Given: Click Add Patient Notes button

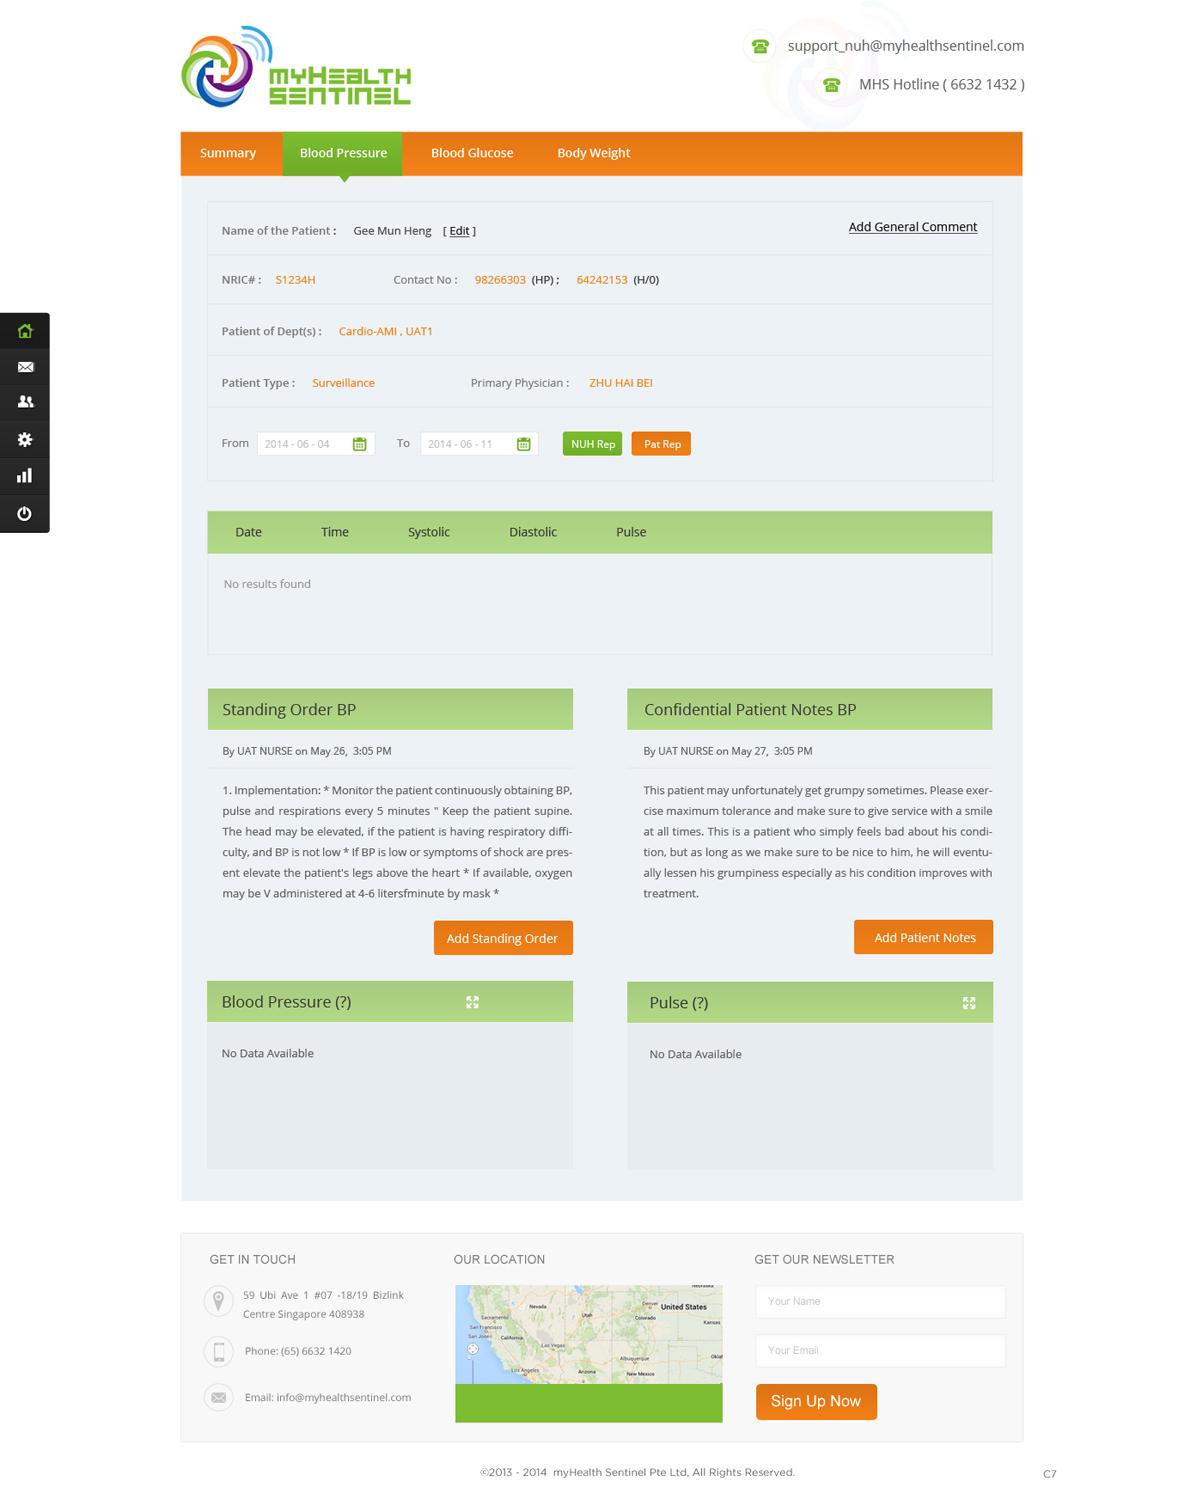Looking at the screenshot, I should [x=923, y=937].
